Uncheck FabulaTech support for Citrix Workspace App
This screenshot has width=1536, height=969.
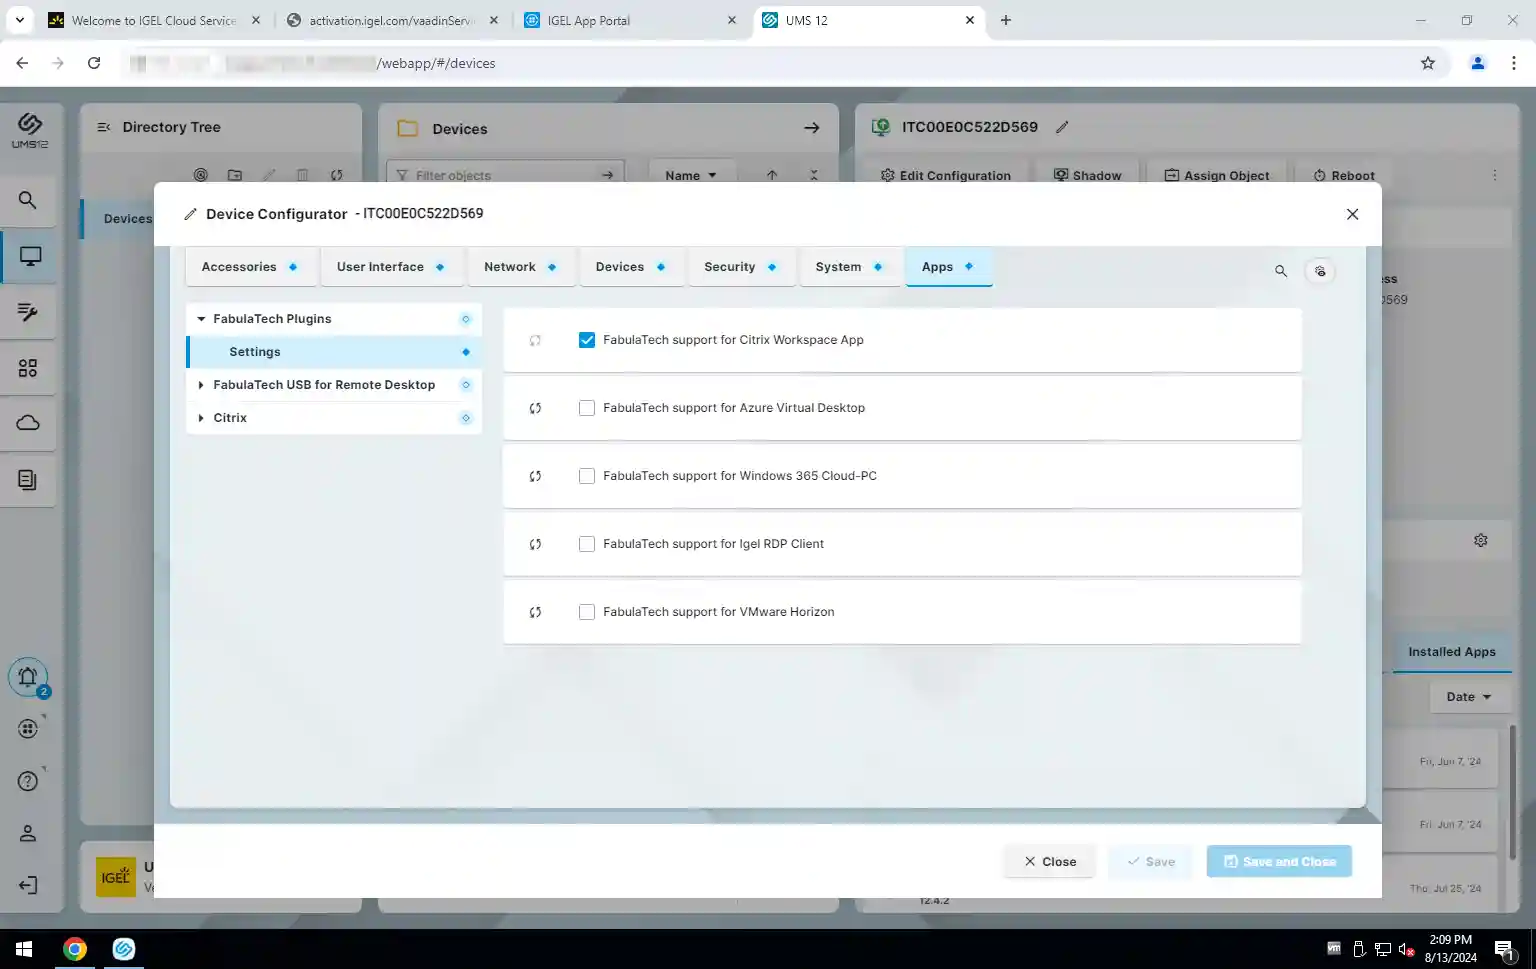point(587,340)
